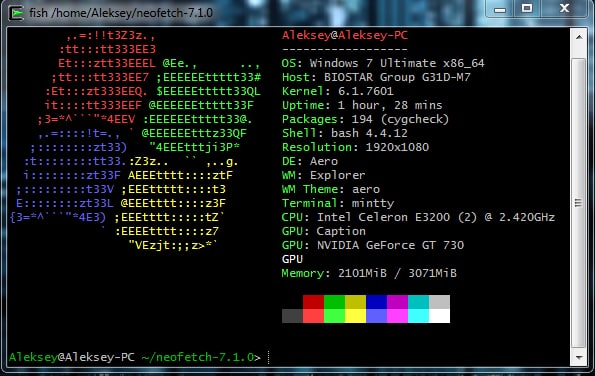Click the 'GPU: Caption' line
The height and width of the screenshot is (376, 595).
pos(324,232)
